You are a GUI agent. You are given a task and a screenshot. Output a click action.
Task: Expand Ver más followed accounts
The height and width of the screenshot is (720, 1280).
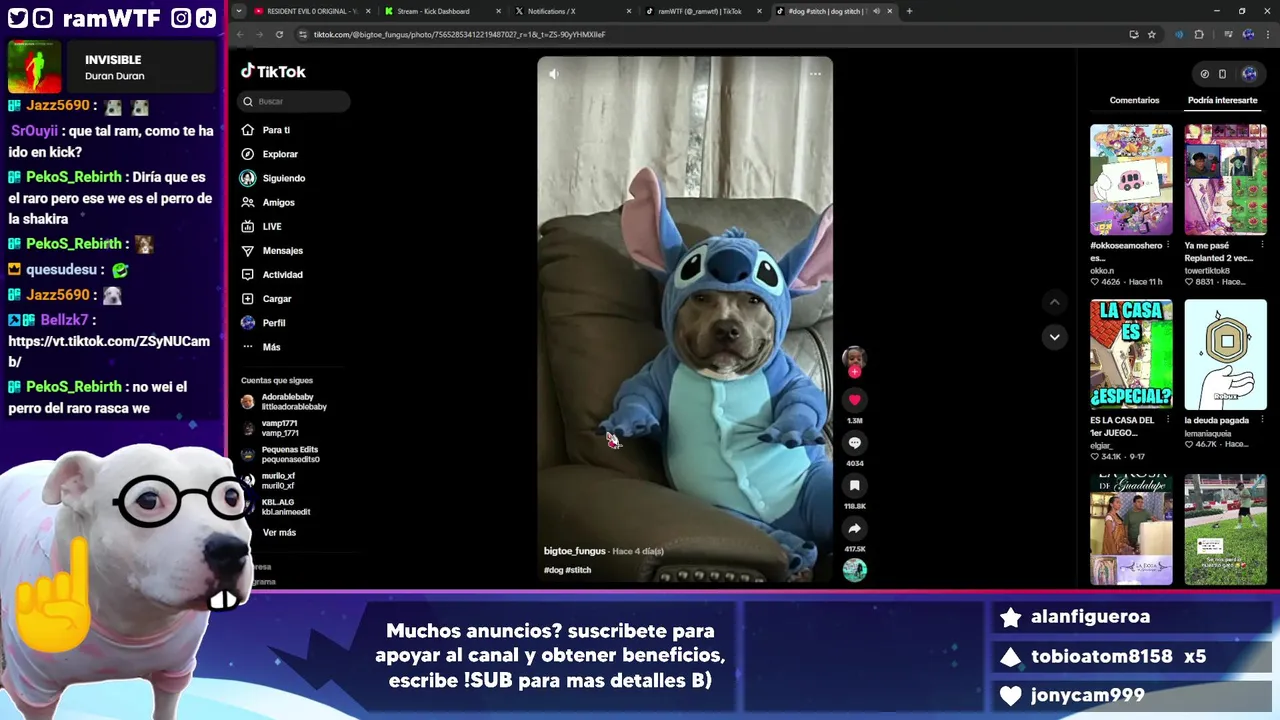coord(279,533)
